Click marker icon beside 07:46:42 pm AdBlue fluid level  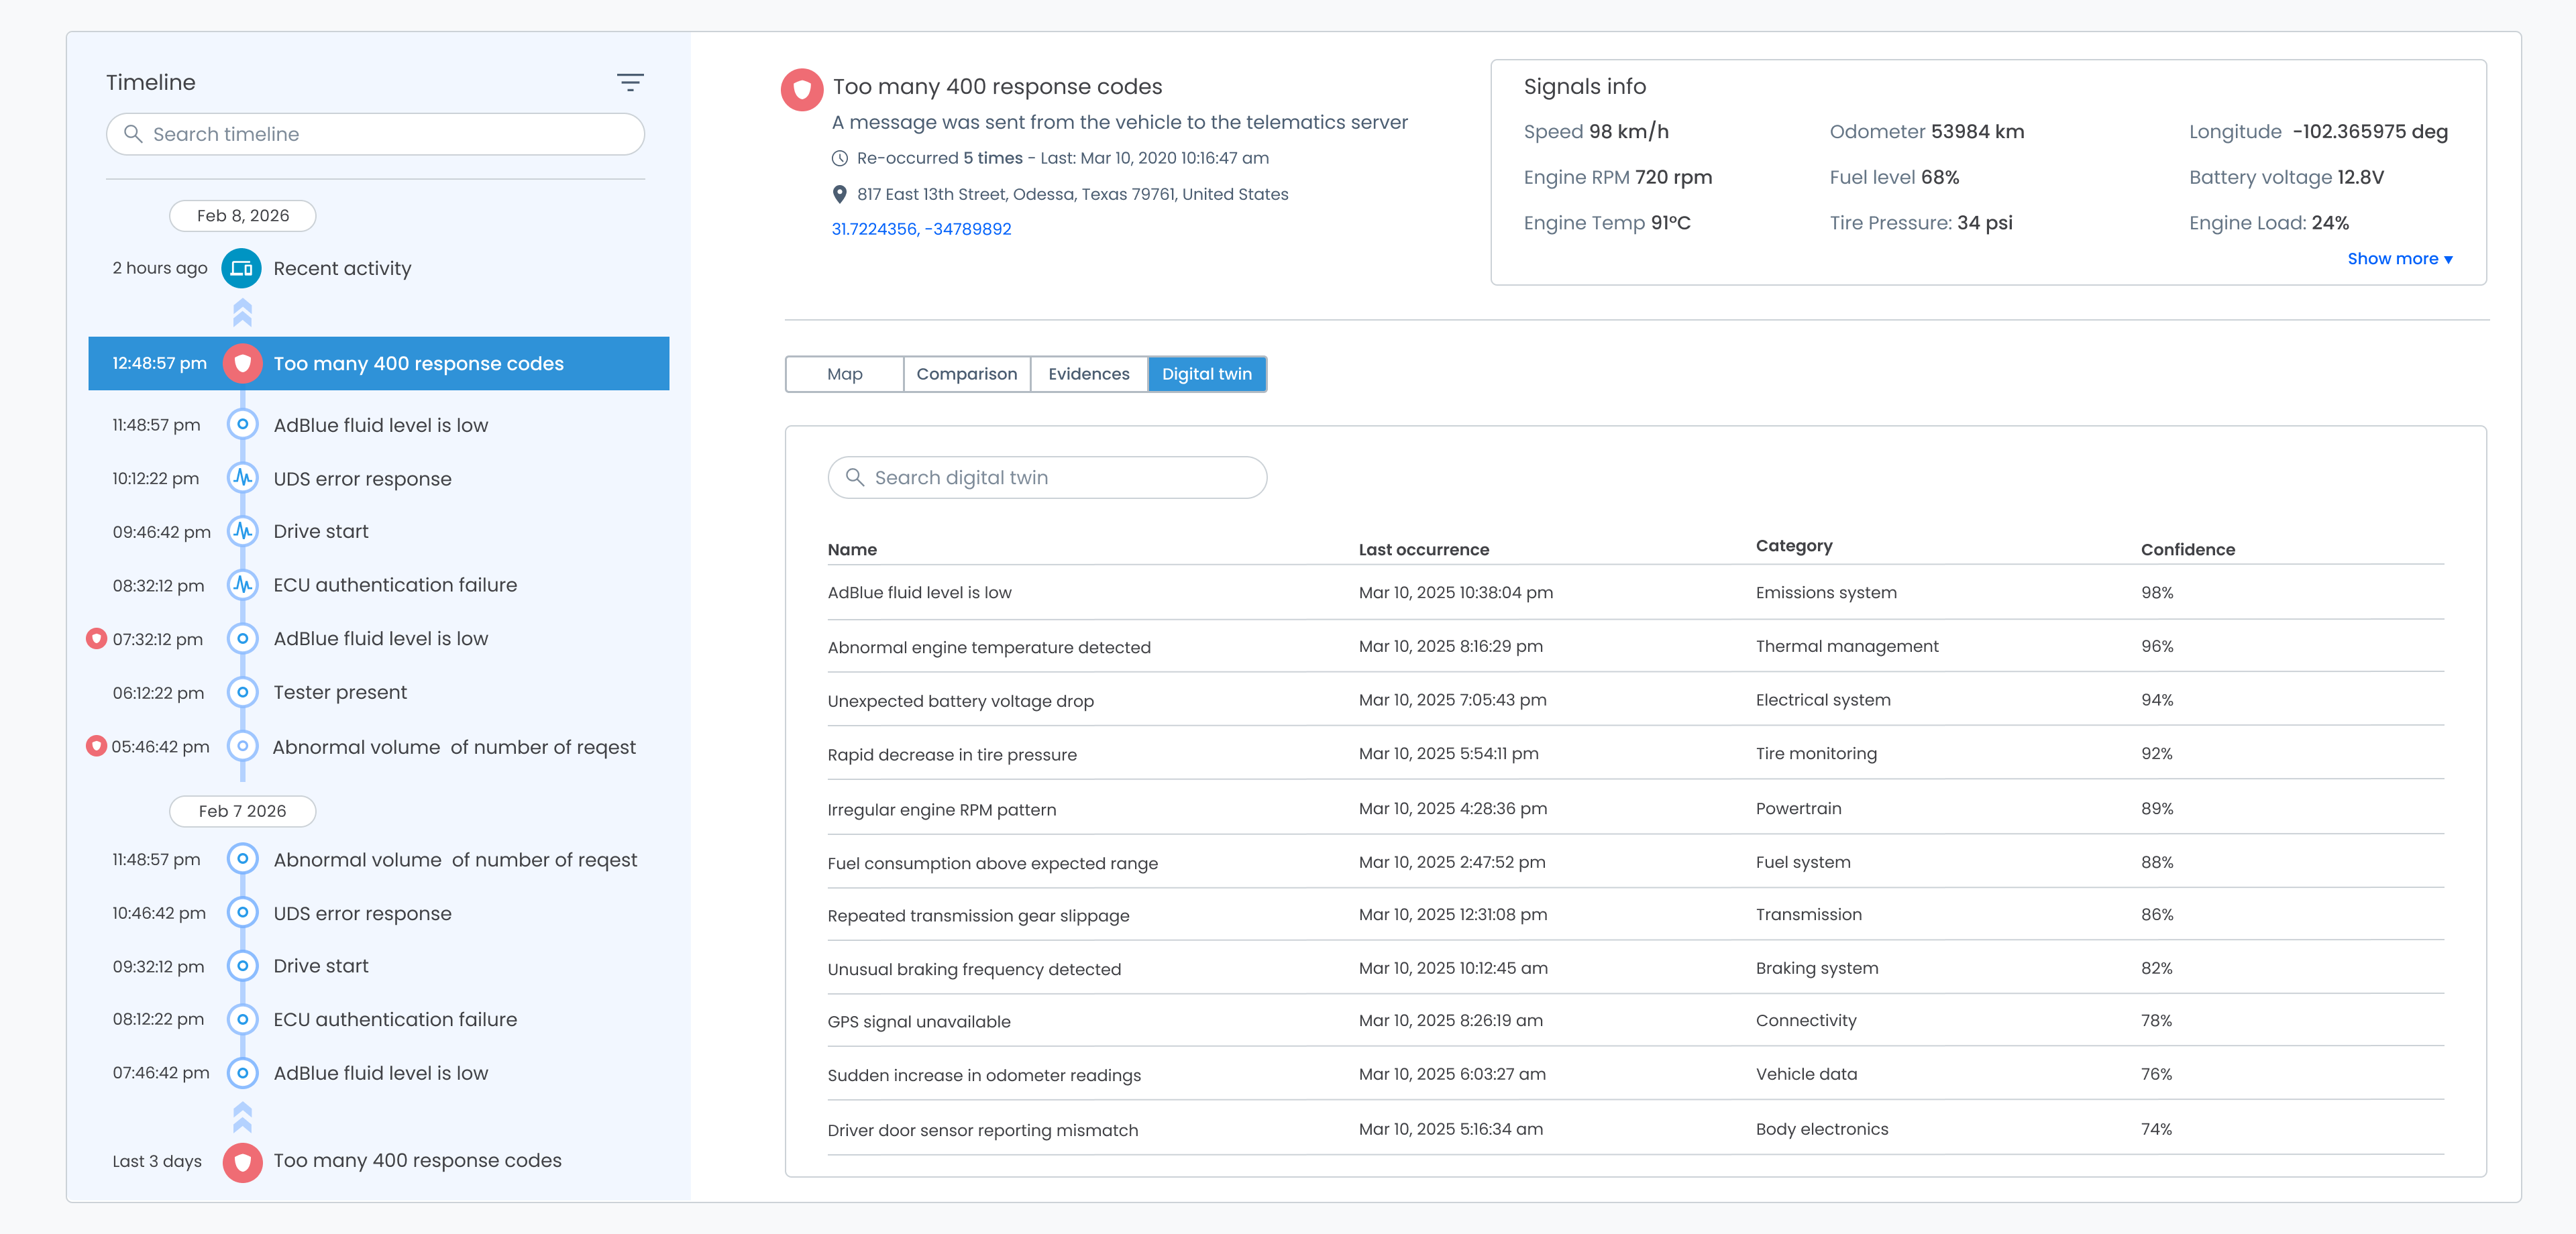coord(242,1073)
